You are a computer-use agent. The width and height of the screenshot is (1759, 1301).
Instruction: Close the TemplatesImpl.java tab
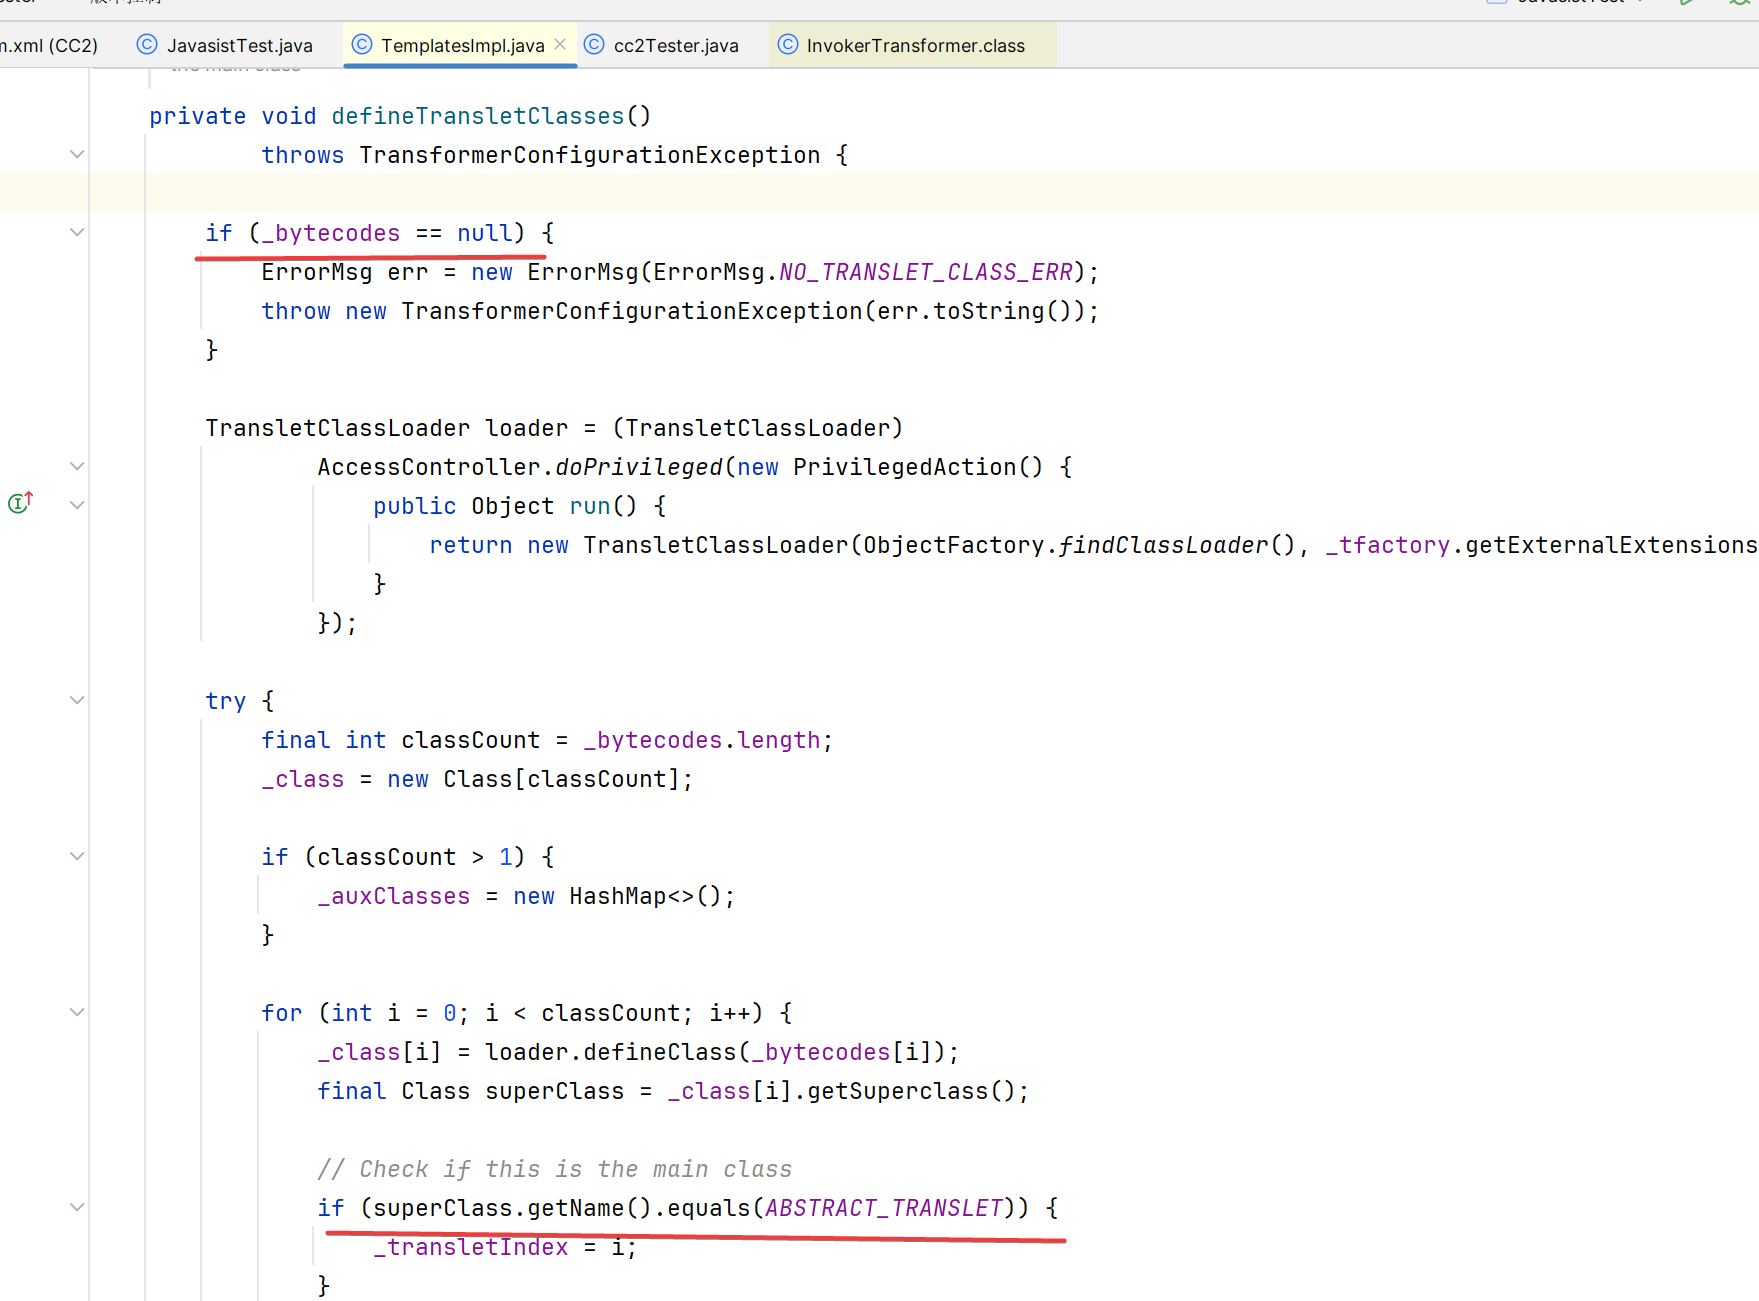click(560, 44)
